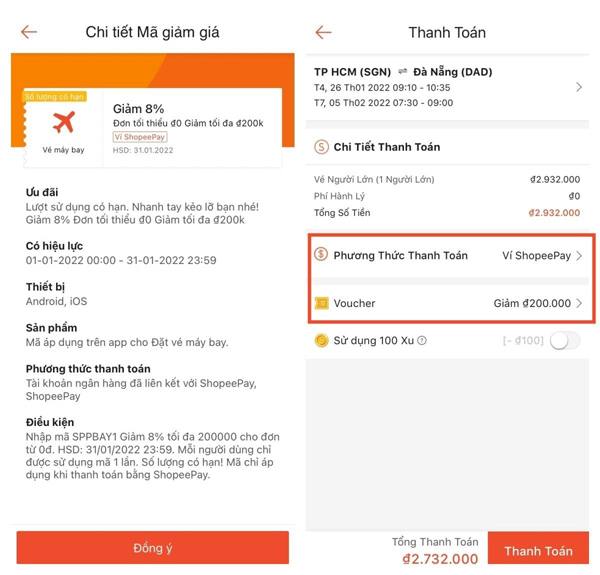
Task: Tap the Chi Tiết Thanh Toán coin icon
Action: (321, 147)
